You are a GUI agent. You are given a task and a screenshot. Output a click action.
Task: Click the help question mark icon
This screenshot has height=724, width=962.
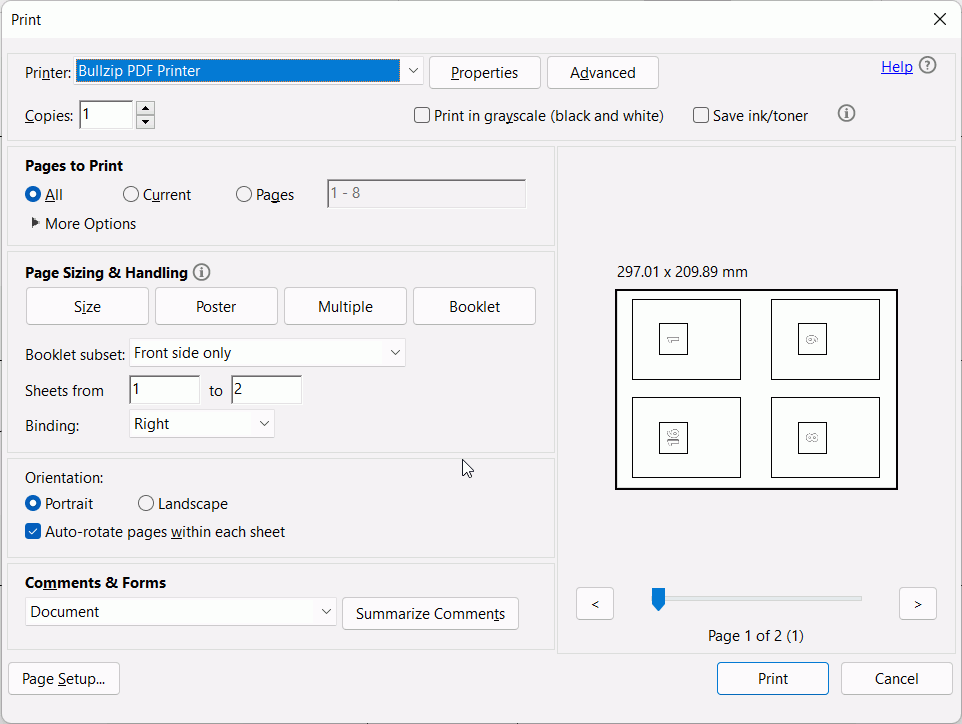point(928,65)
